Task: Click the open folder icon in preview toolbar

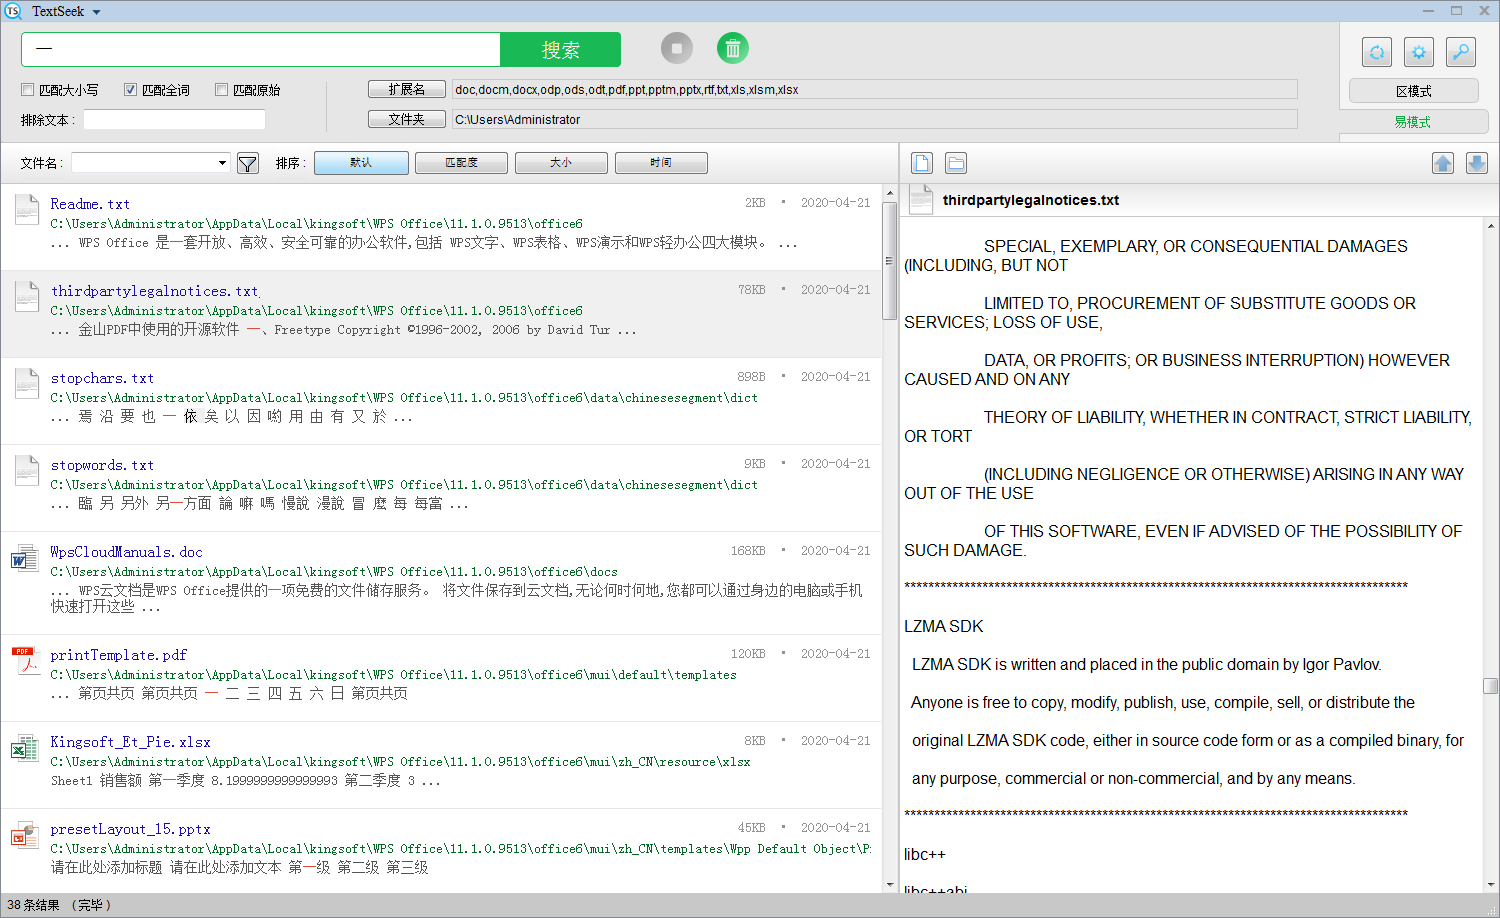Action: (955, 162)
